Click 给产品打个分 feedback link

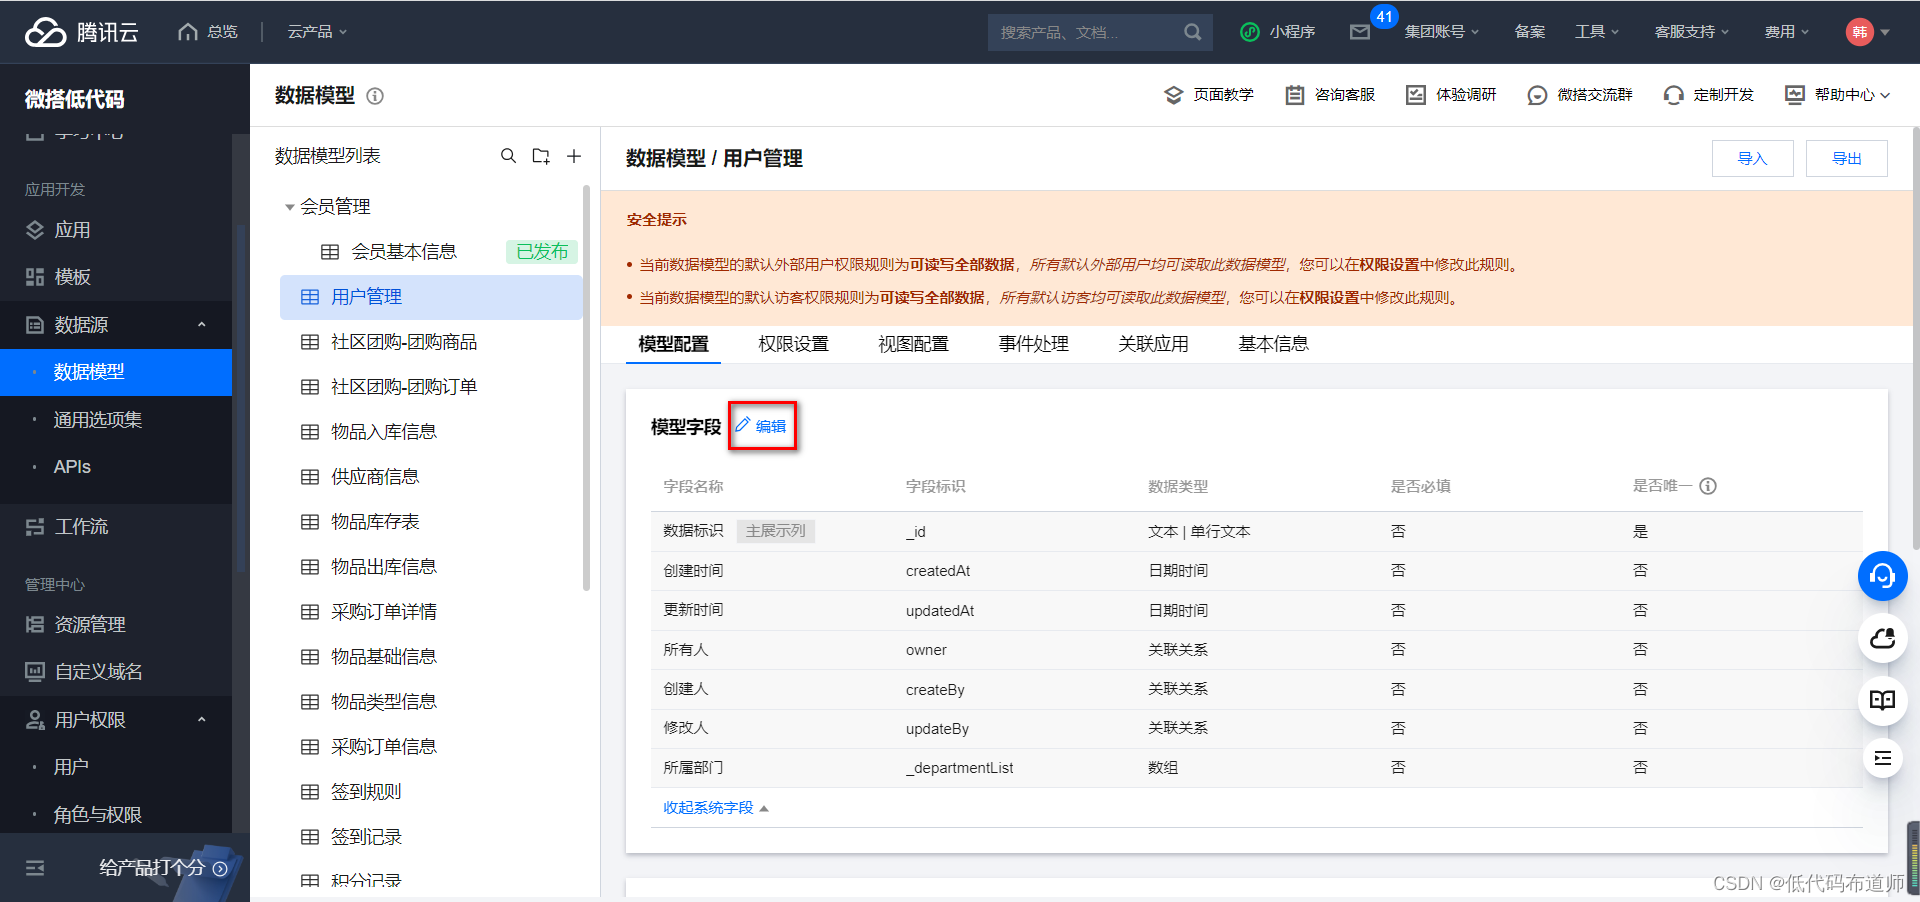pyautogui.click(x=163, y=868)
